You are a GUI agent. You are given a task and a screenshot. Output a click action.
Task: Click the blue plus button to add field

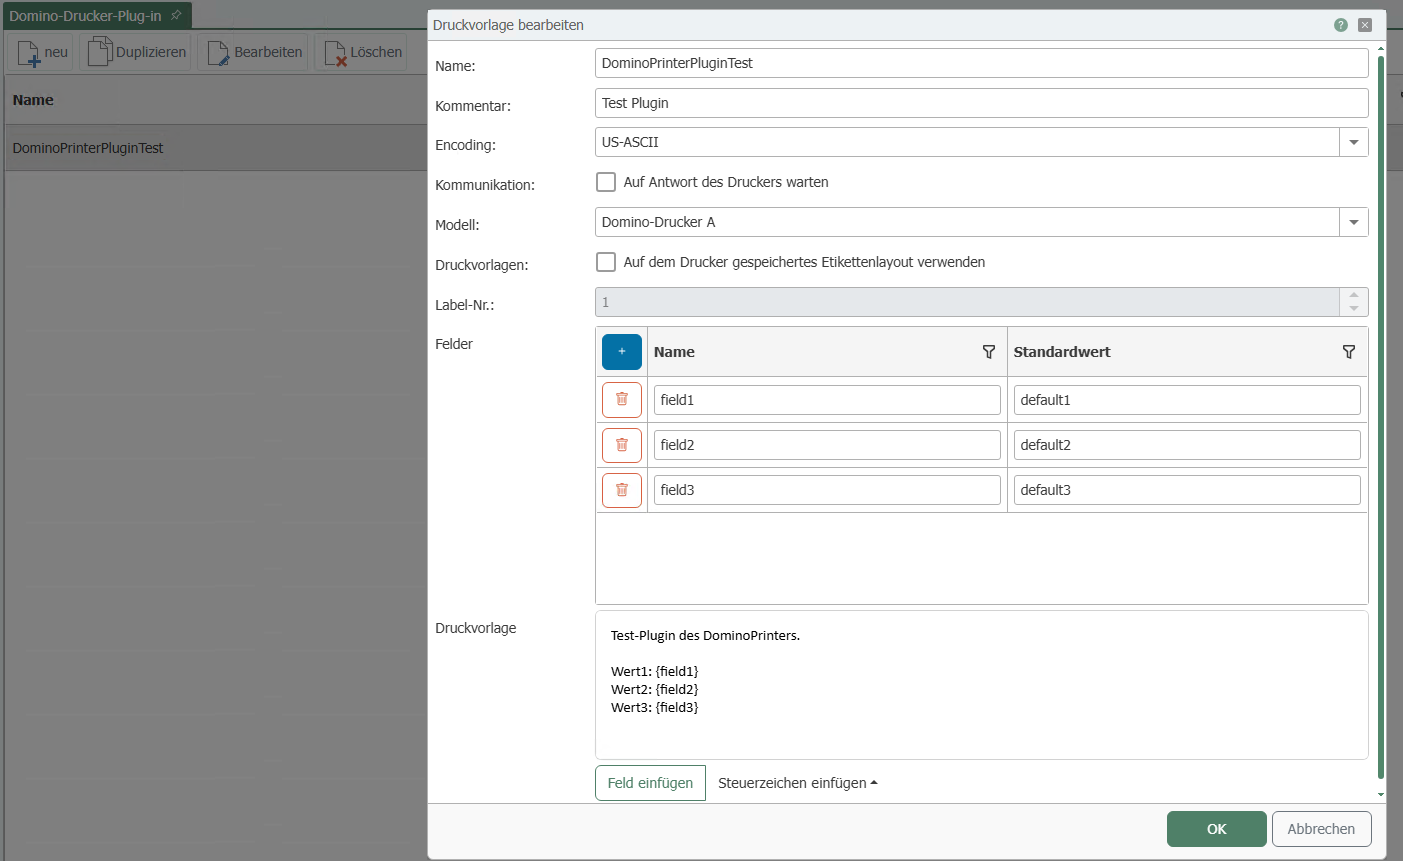[x=621, y=352]
